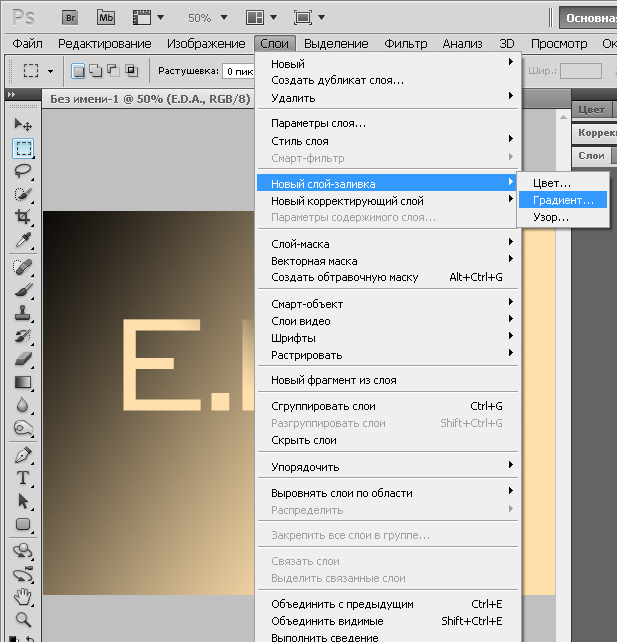Image resolution: width=617 pixels, height=642 pixels.
Task: Click the Растушевка feather input field
Action: 238,71
